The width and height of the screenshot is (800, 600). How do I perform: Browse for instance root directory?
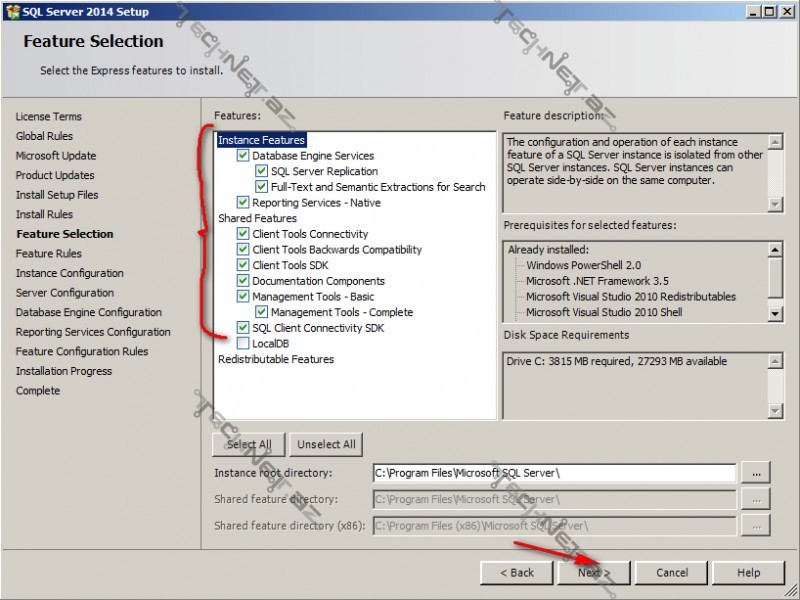[757, 473]
